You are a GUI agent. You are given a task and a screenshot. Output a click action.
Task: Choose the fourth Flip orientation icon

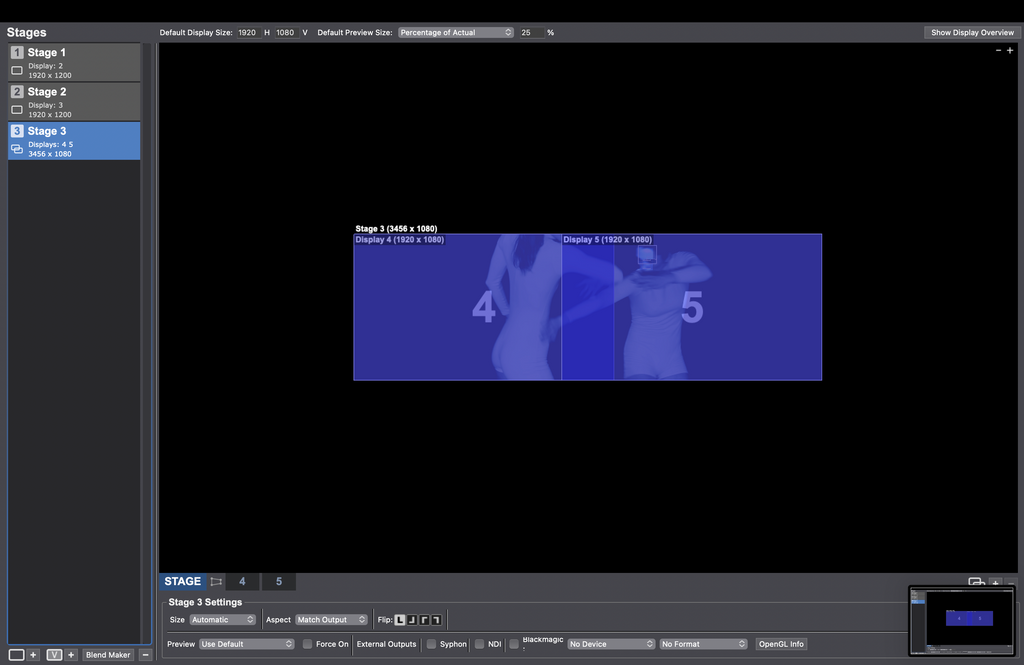[x=436, y=620]
